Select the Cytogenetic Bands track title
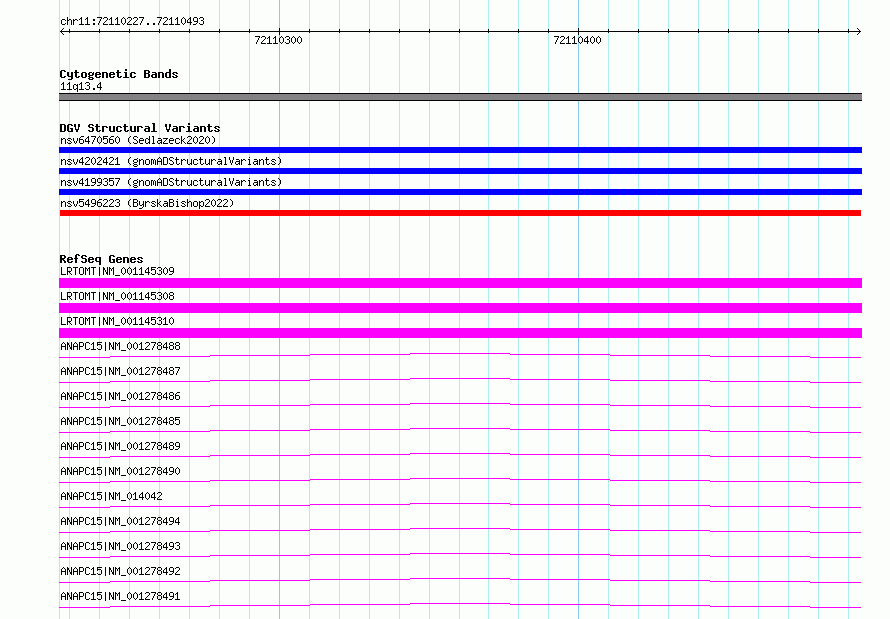The width and height of the screenshot is (890, 619). [x=119, y=74]
